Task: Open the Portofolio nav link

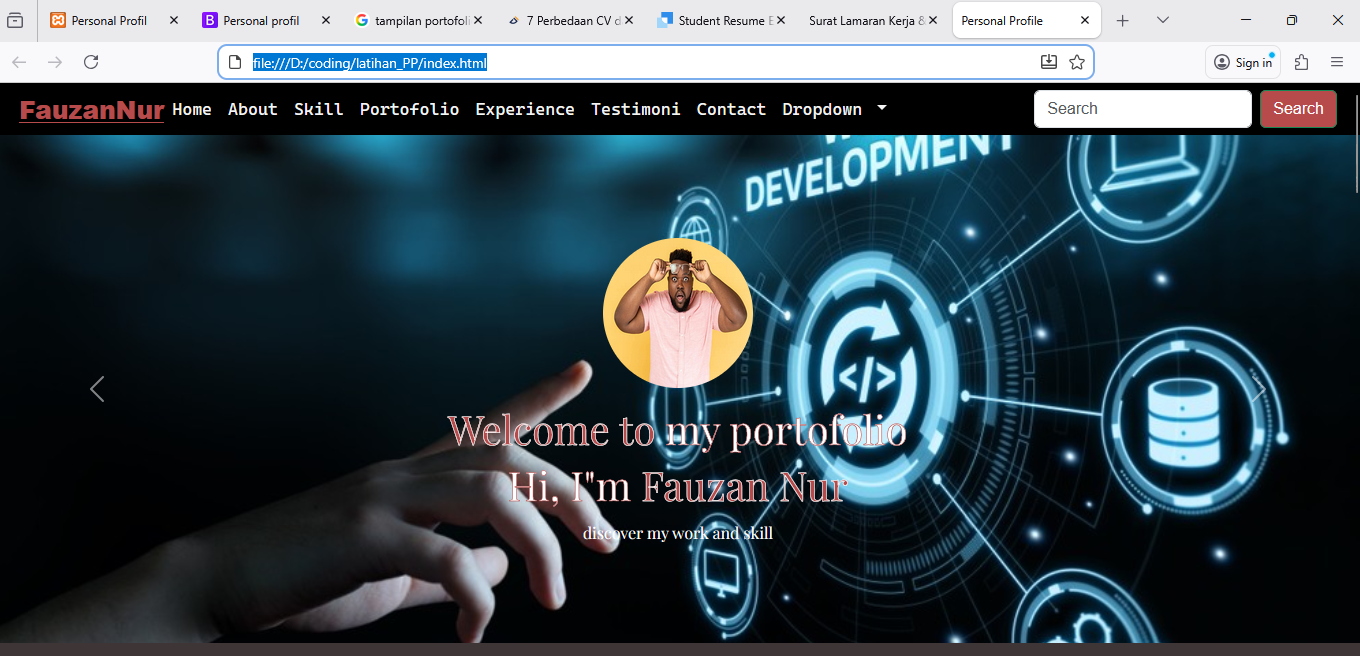Action: click(409, 109)
